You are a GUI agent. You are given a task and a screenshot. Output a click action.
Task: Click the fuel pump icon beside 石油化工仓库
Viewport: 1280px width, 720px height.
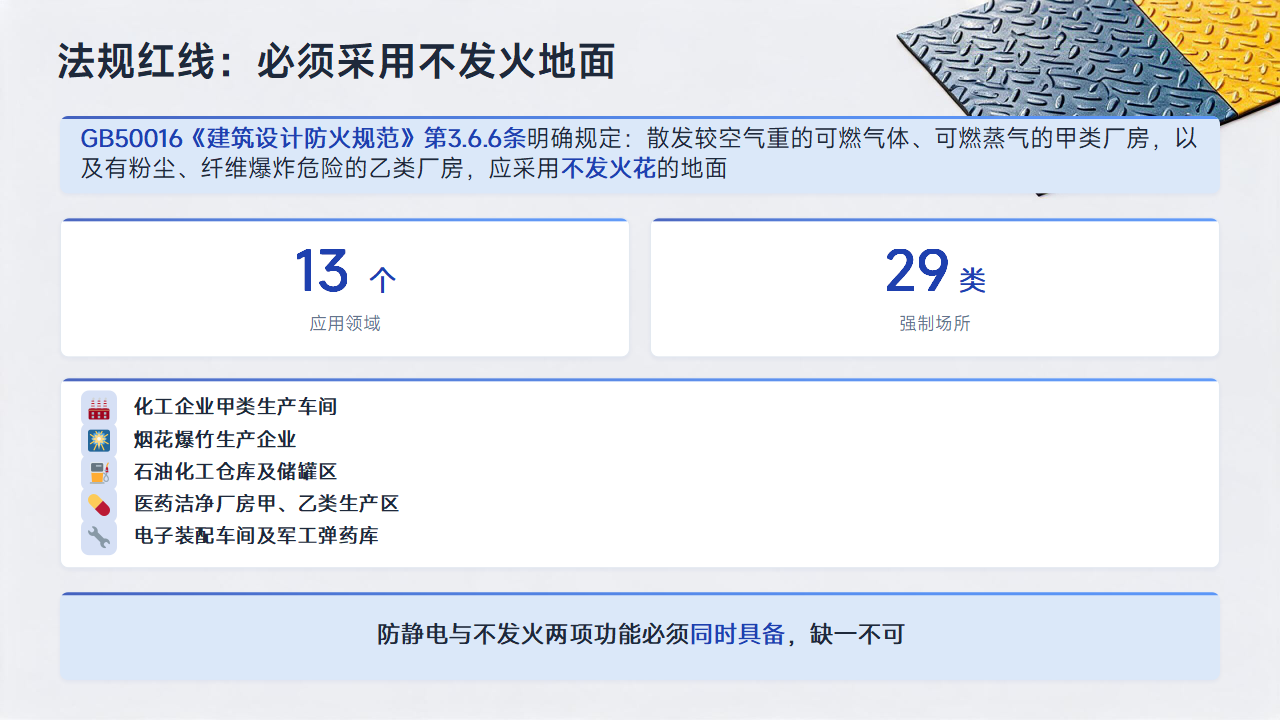tap(99, 472)
